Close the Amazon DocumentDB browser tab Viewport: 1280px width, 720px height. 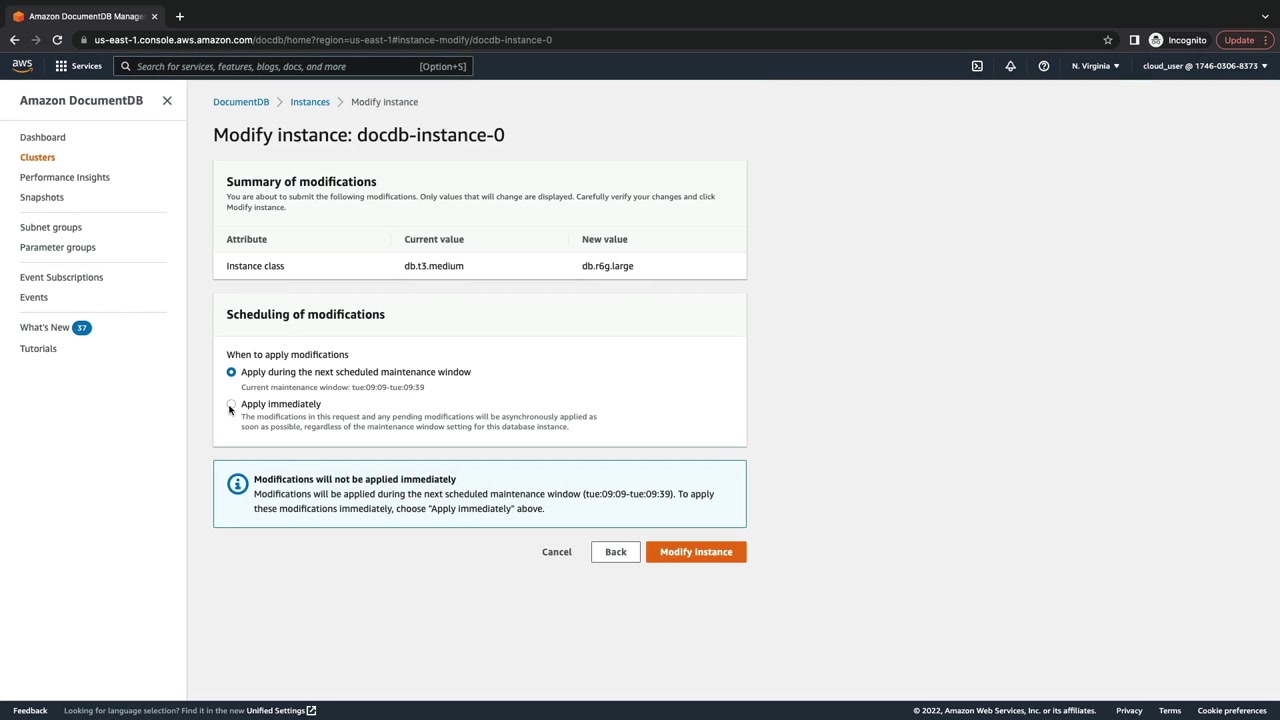[x=154, y=16]
